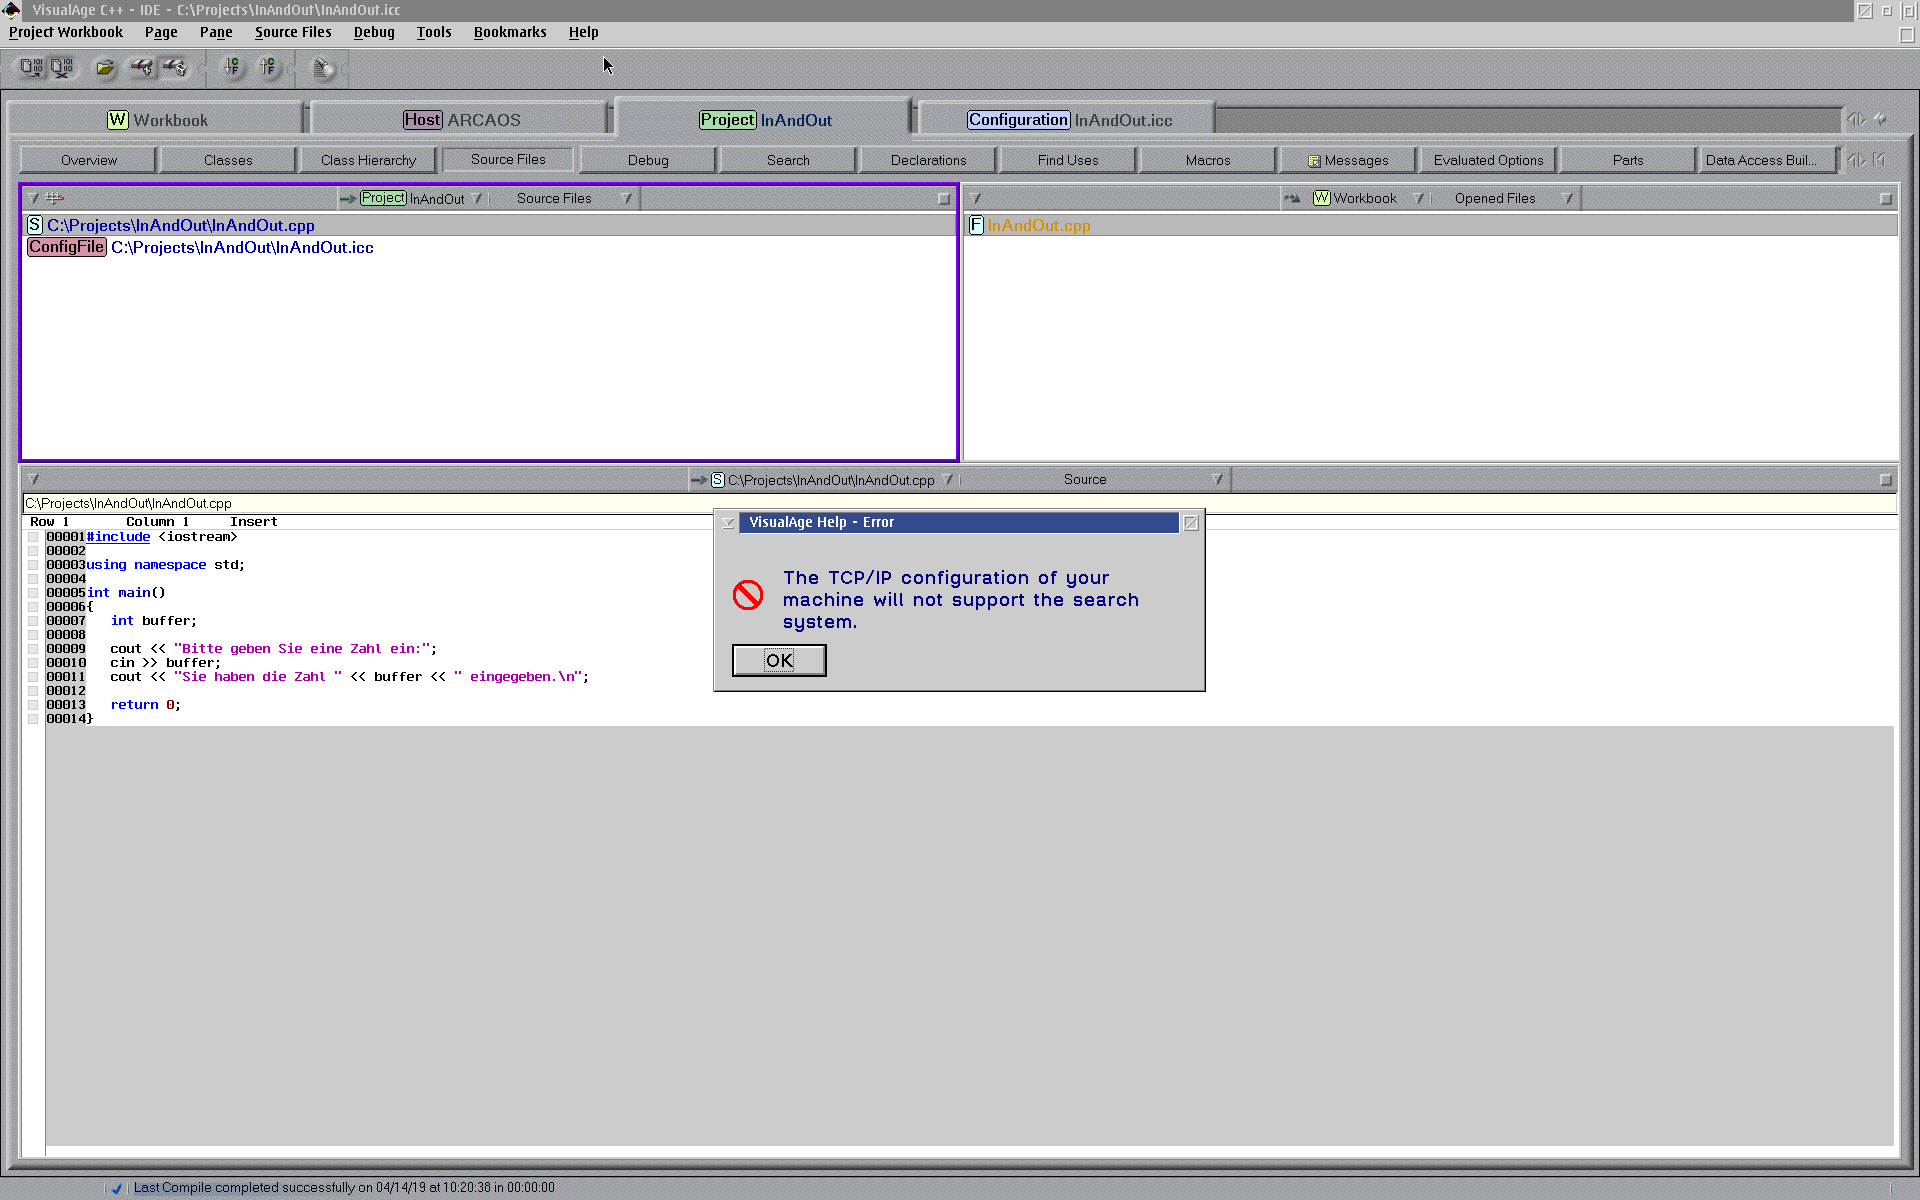
Task: Toggle the line marker box at line 00001
Action: 33,537
